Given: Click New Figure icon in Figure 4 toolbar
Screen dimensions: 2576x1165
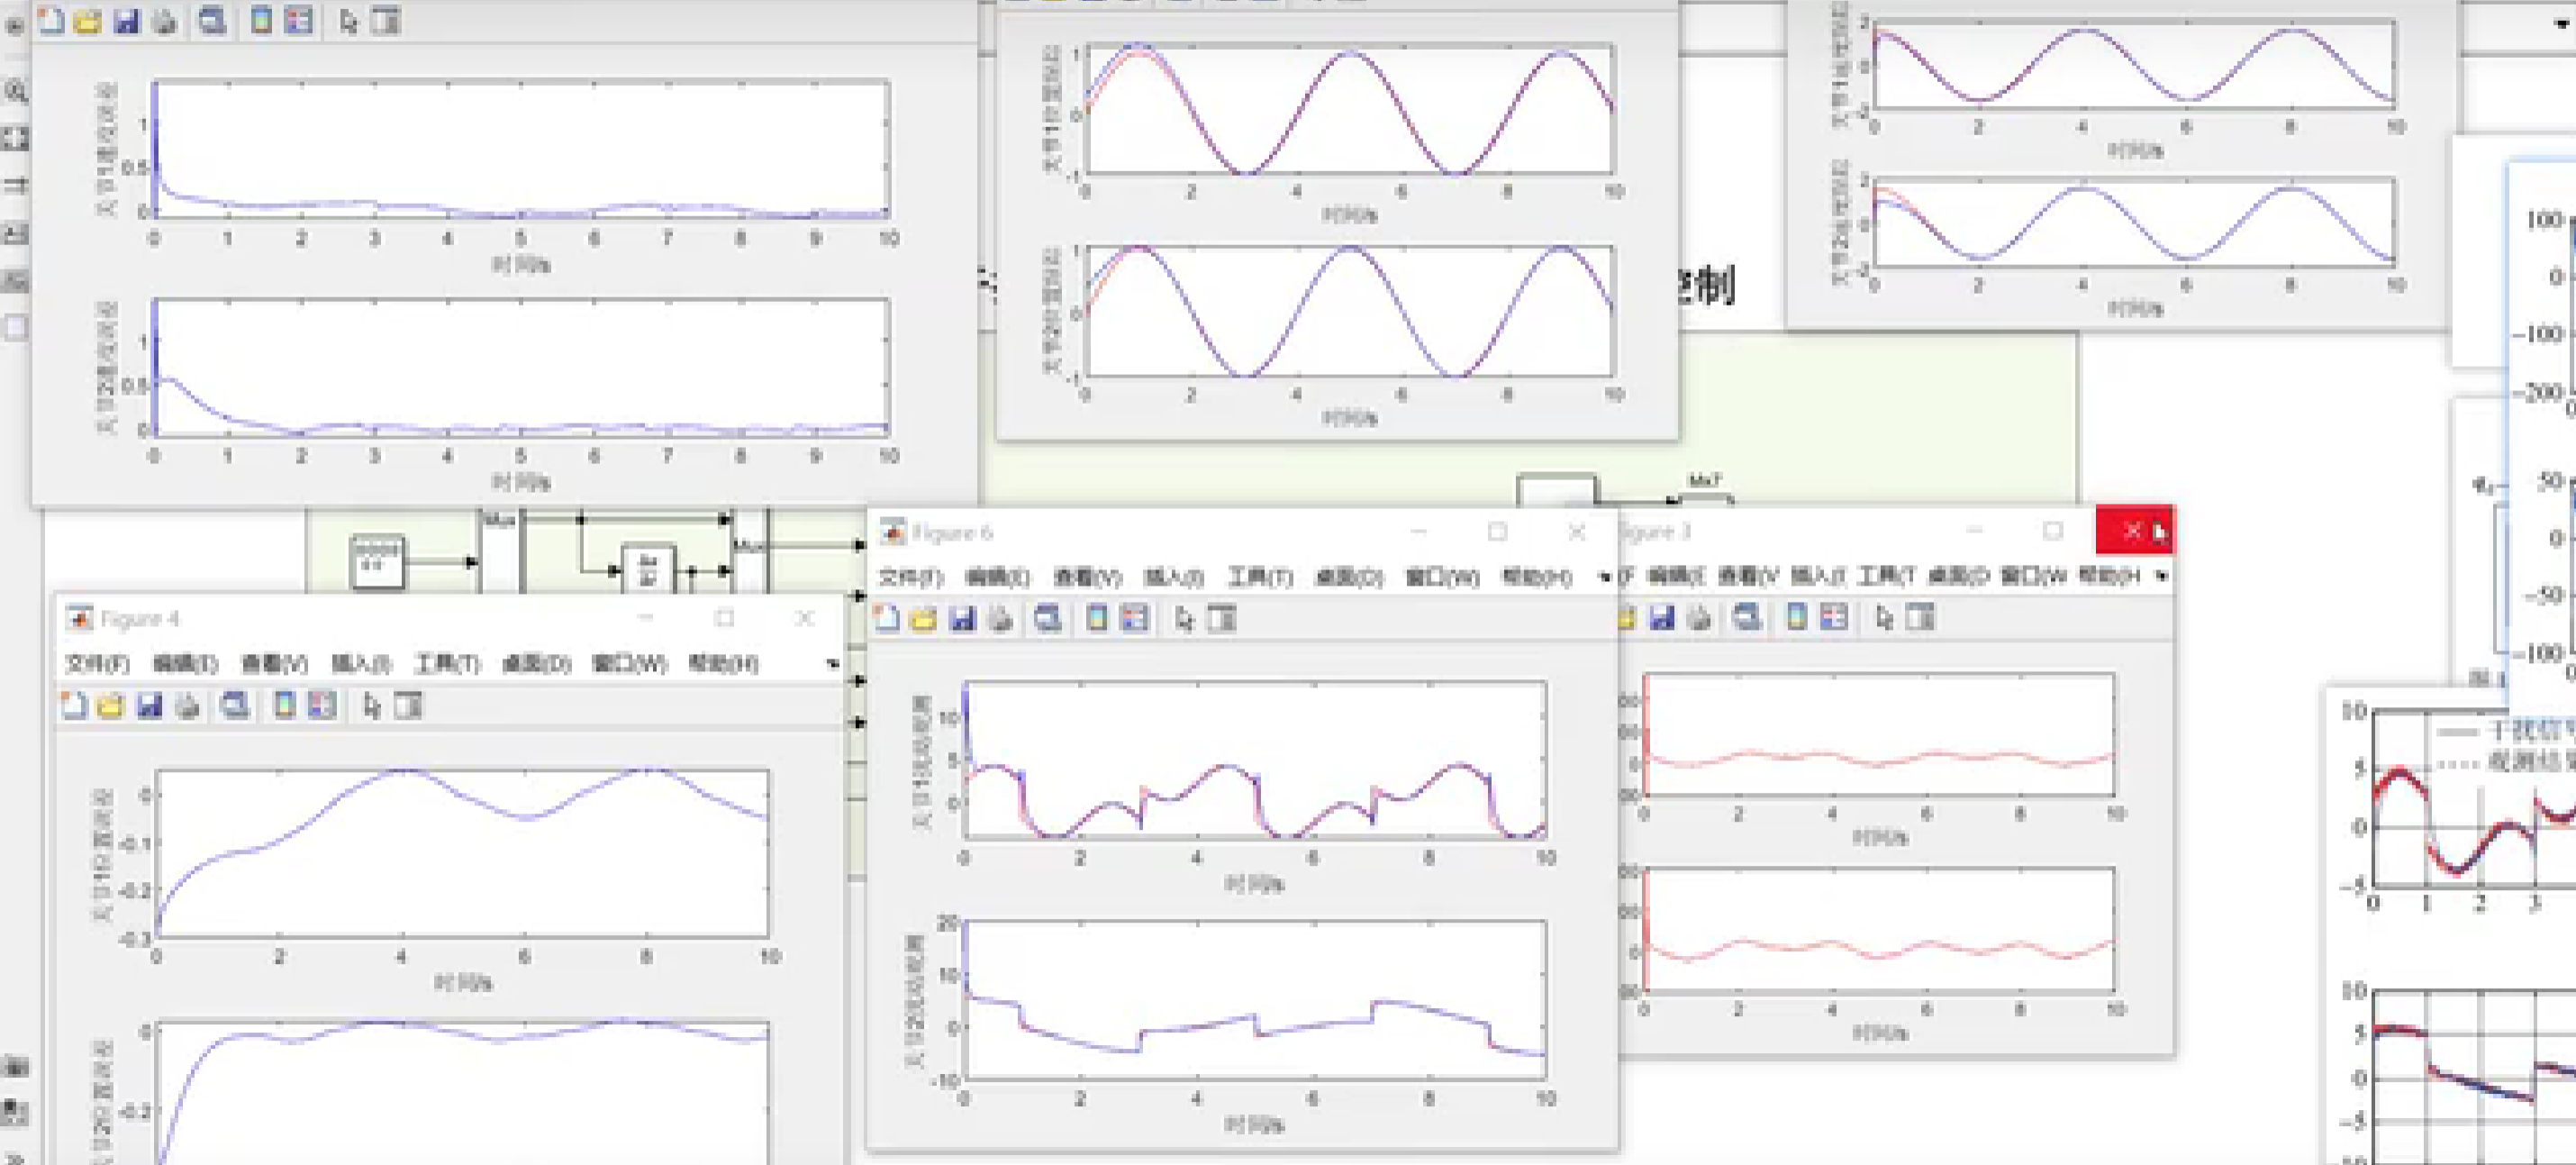Looking at the screenshot, I should coord(73,706).
